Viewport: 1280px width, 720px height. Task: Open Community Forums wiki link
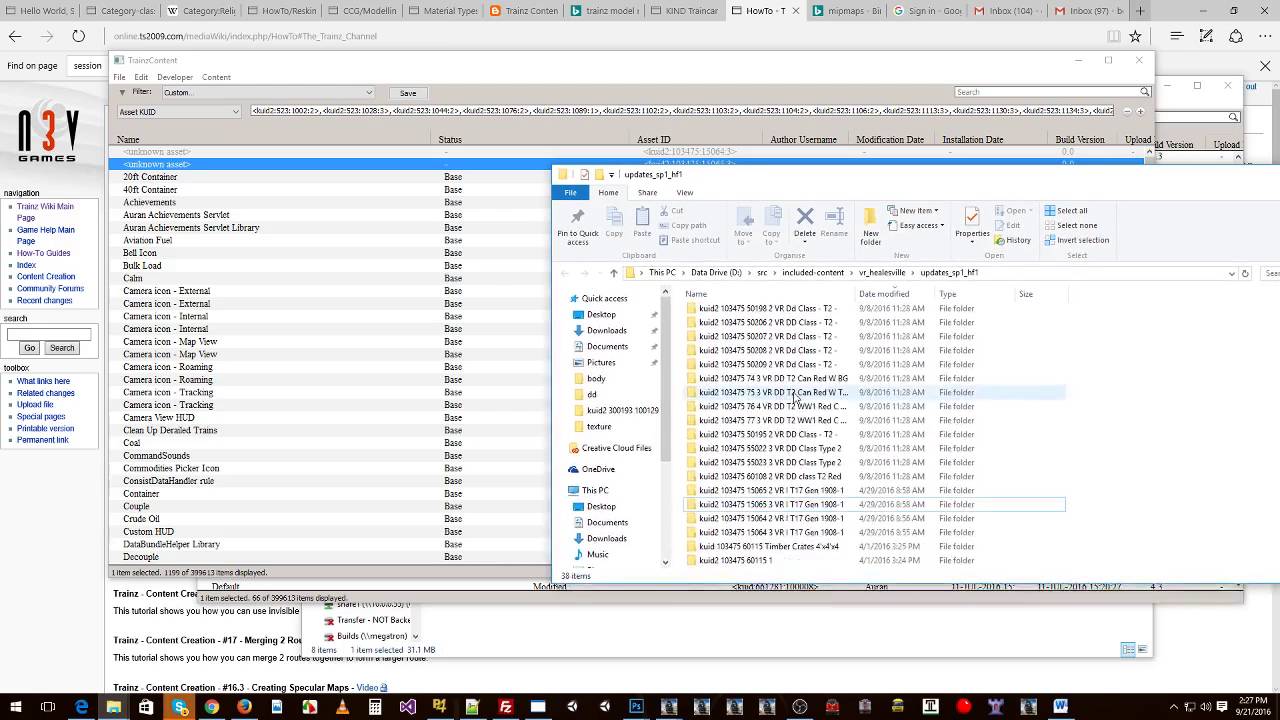tap(50, 288)
